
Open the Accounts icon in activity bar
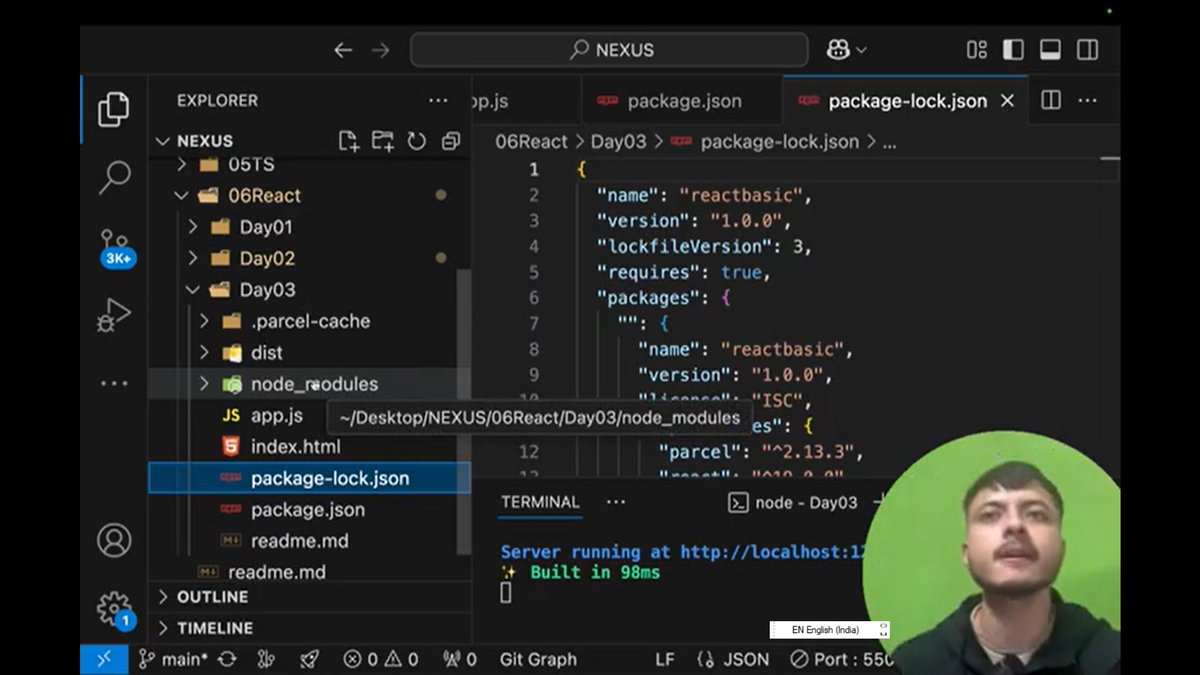114,540
